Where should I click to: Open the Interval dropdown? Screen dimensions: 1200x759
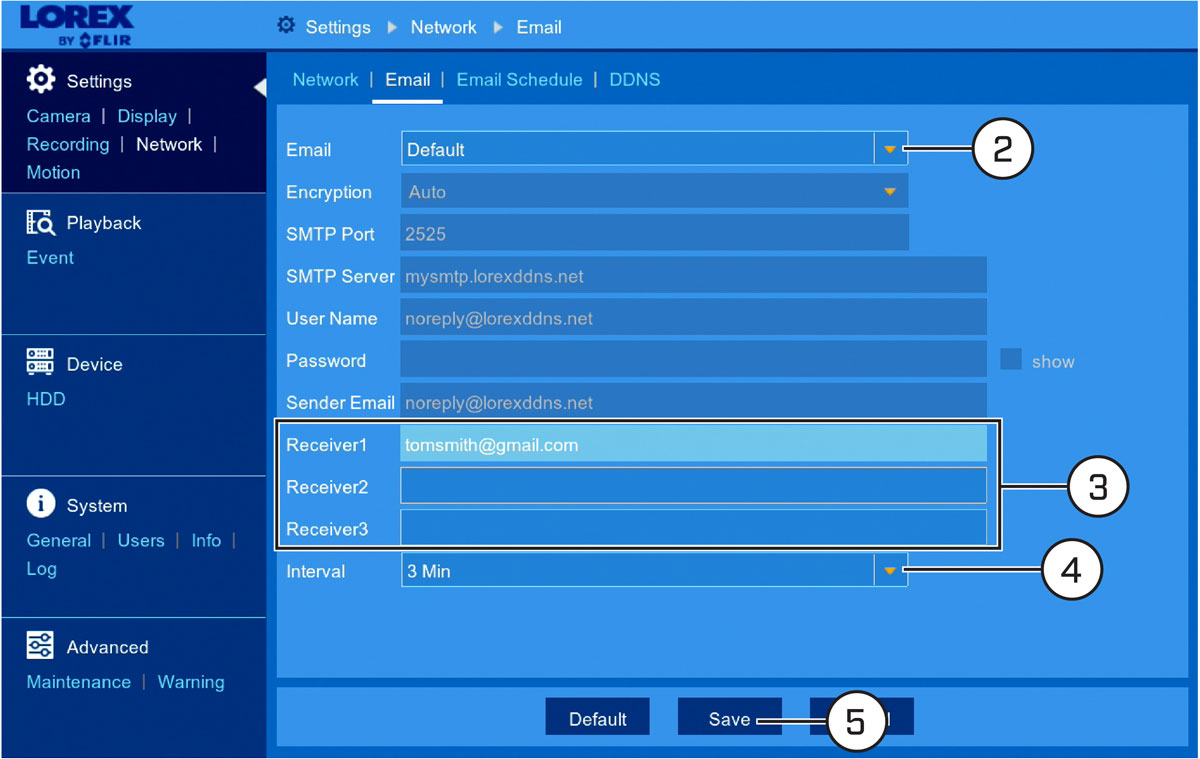point(654,571)
